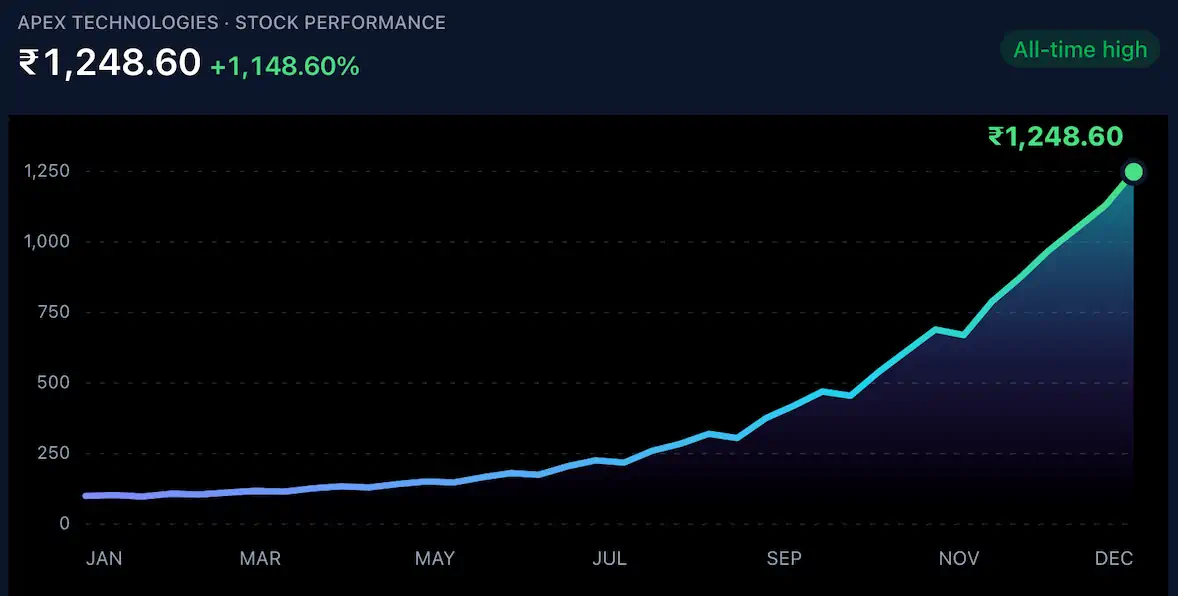Image resolution: width=1178 pixels, height=596 pixels.
Task: Click the +1,148.60% gain percentage
Action: (x=285, y=66)
